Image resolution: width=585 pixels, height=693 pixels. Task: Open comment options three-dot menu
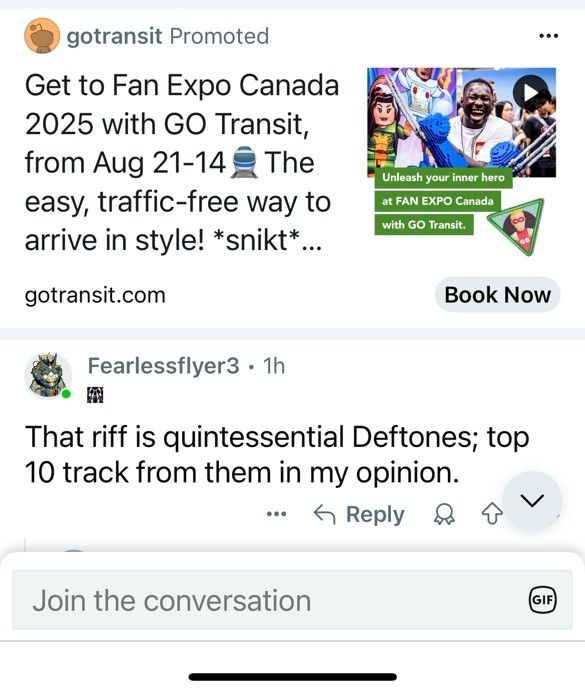277,514
